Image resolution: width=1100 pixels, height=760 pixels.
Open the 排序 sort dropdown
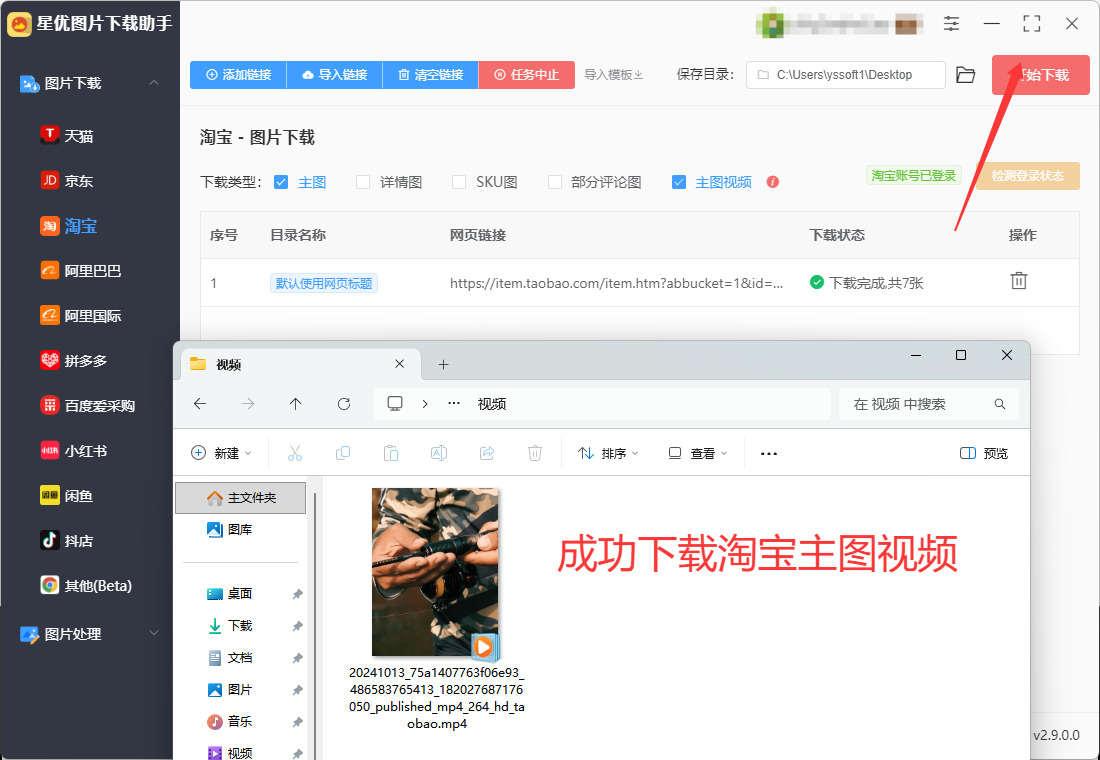click(x=608, y=453)
